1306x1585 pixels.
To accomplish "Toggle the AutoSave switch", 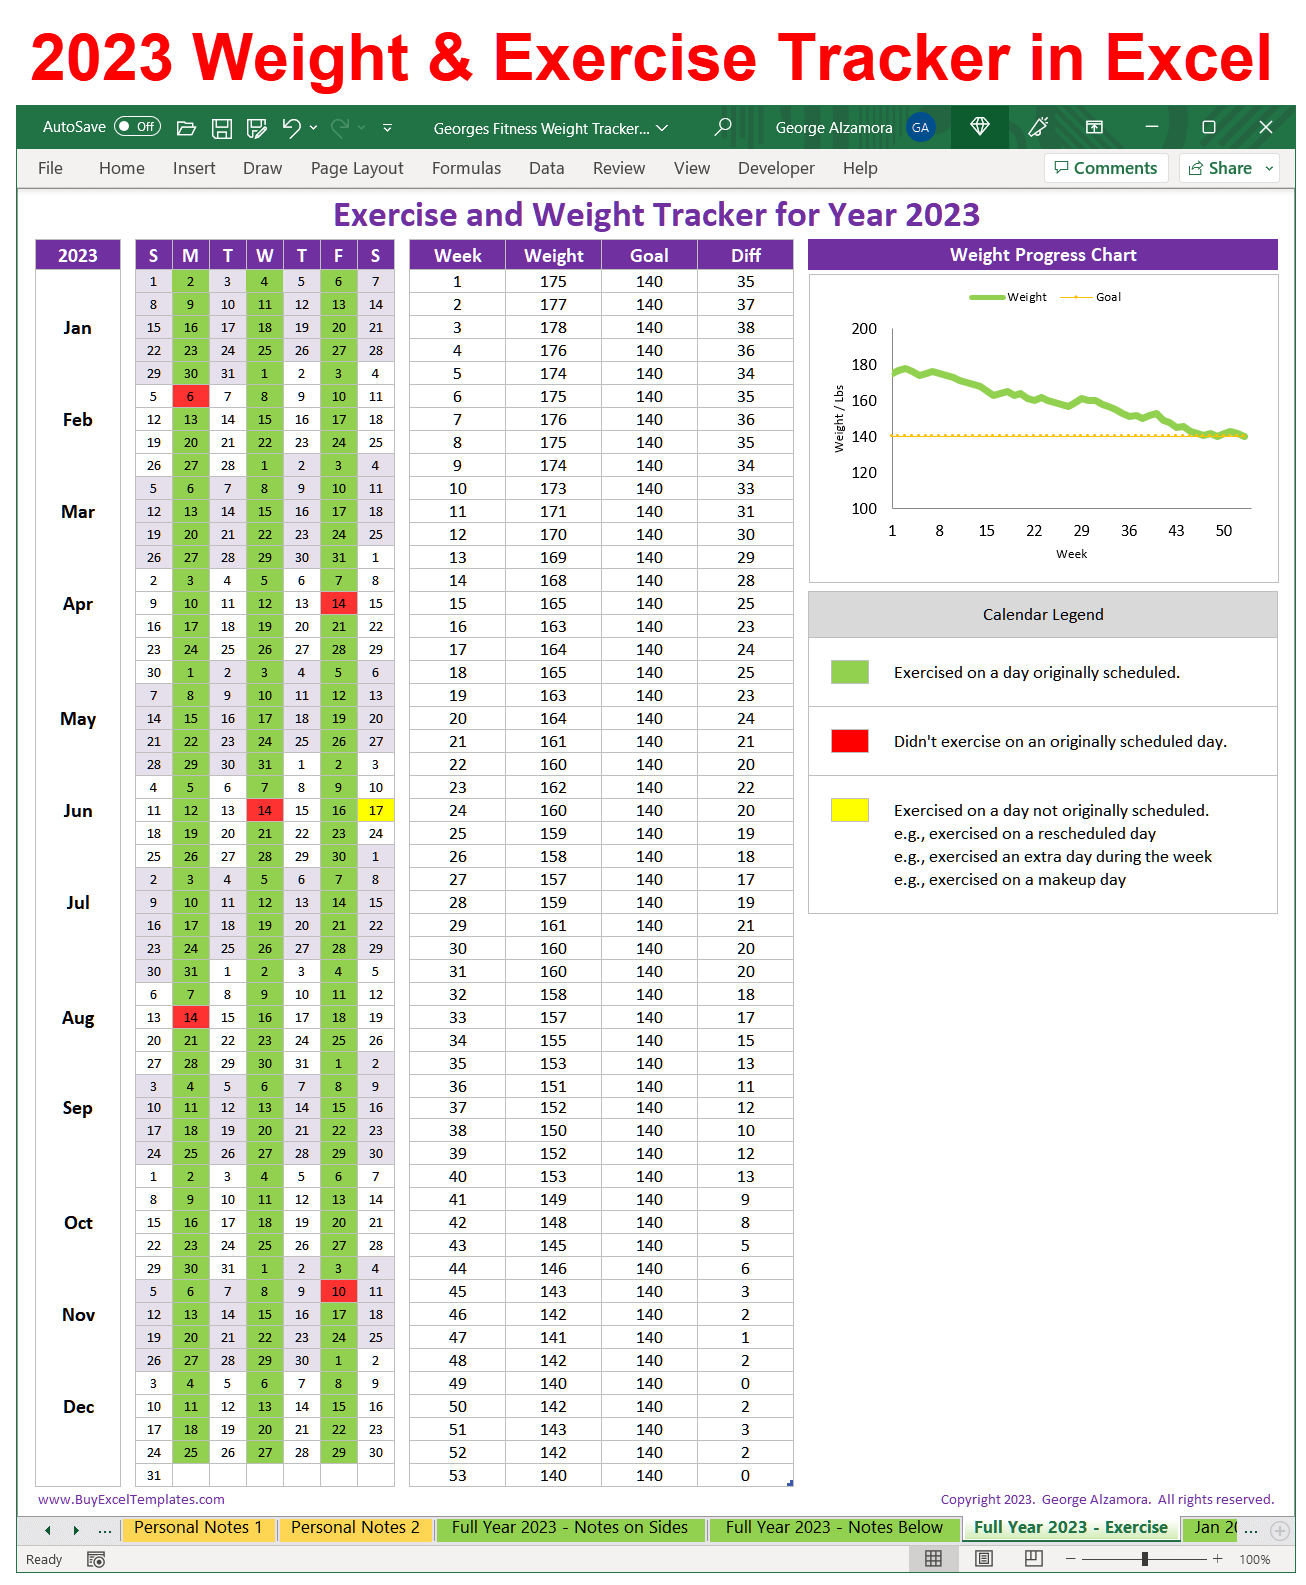I will (x=137, y=127).
